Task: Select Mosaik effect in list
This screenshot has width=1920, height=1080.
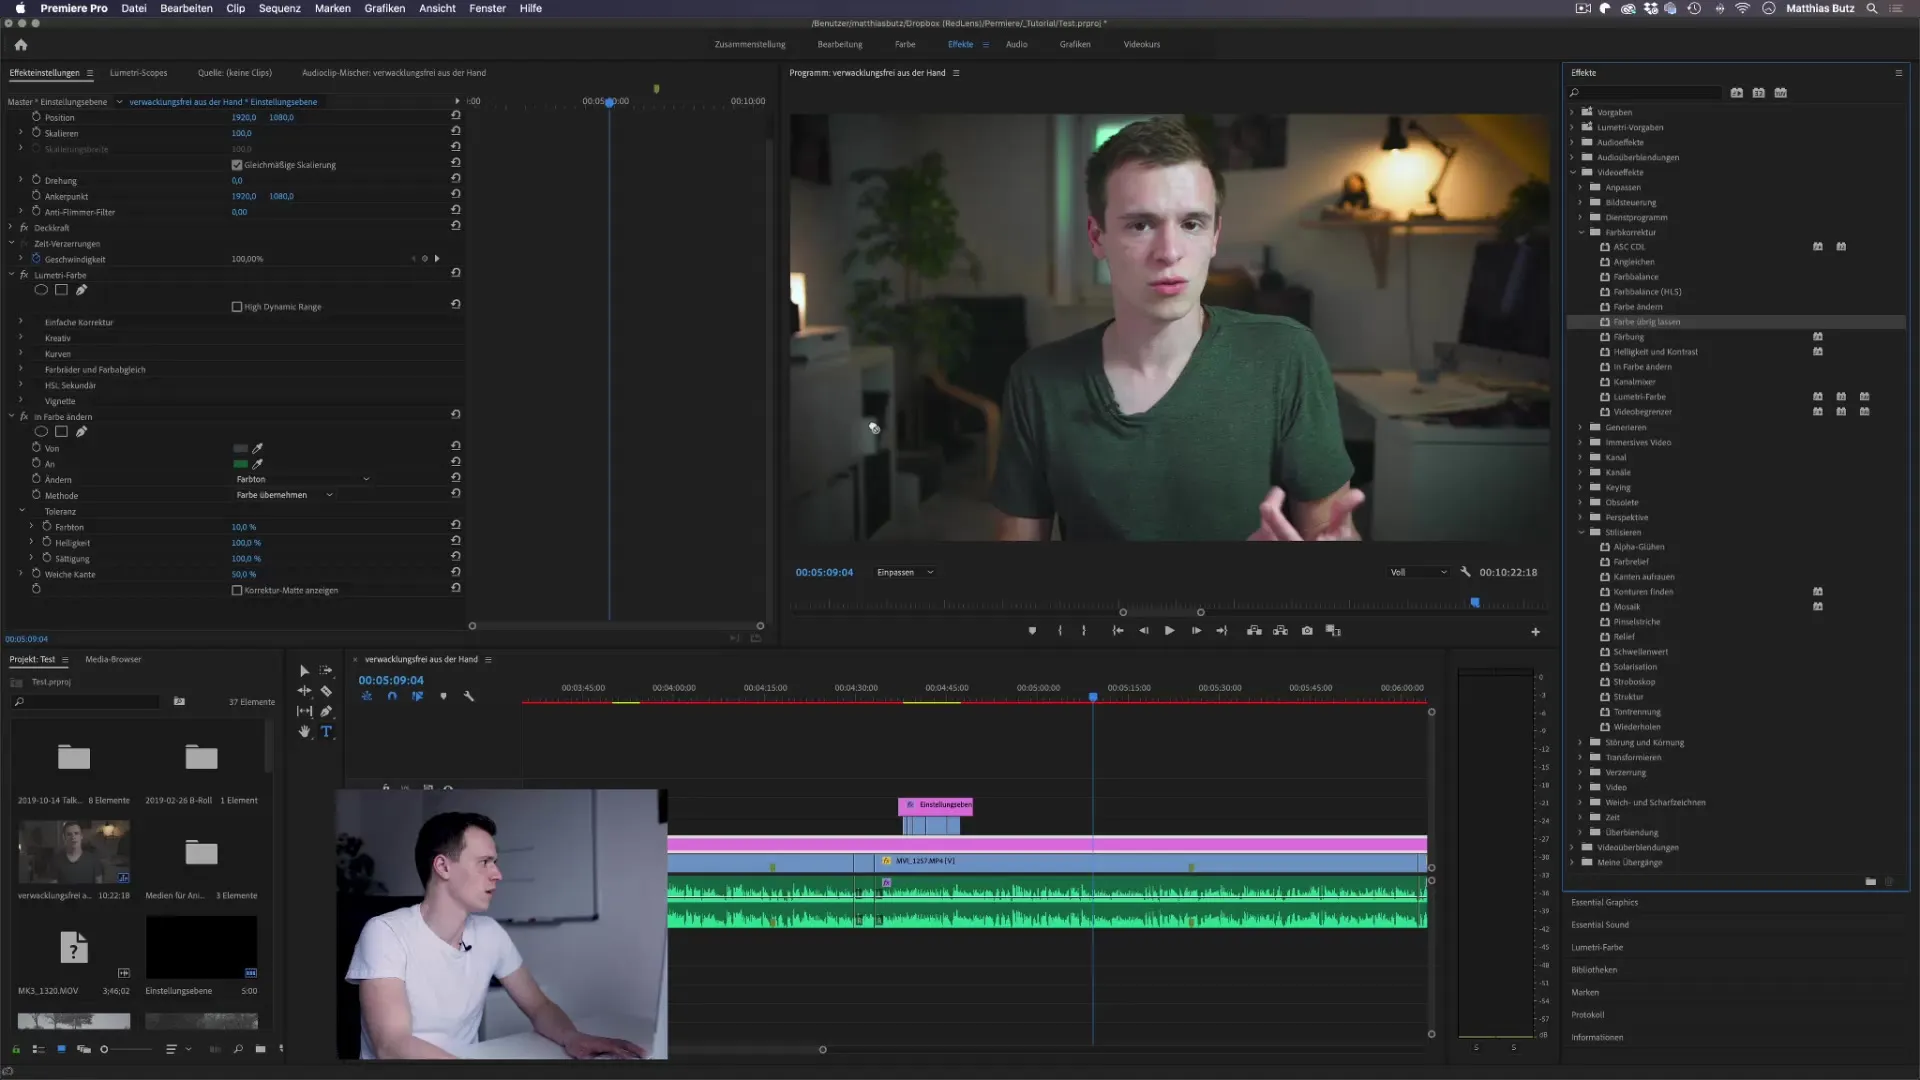Action: click(1627, 607)
